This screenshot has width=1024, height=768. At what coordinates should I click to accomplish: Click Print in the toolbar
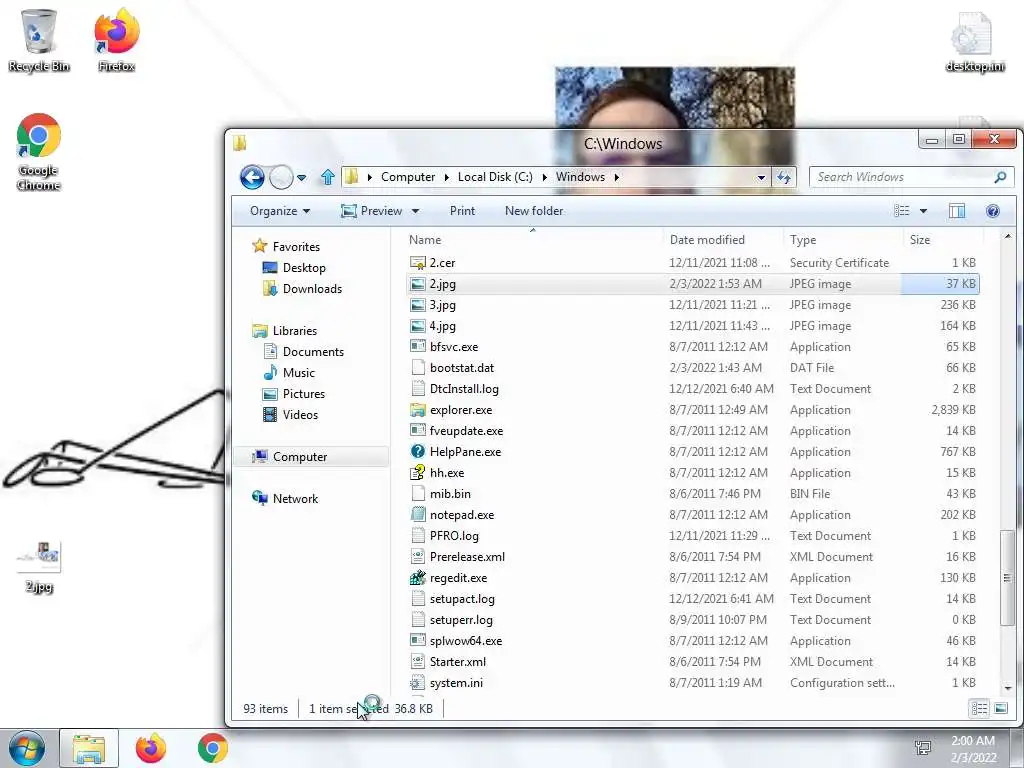462,211
